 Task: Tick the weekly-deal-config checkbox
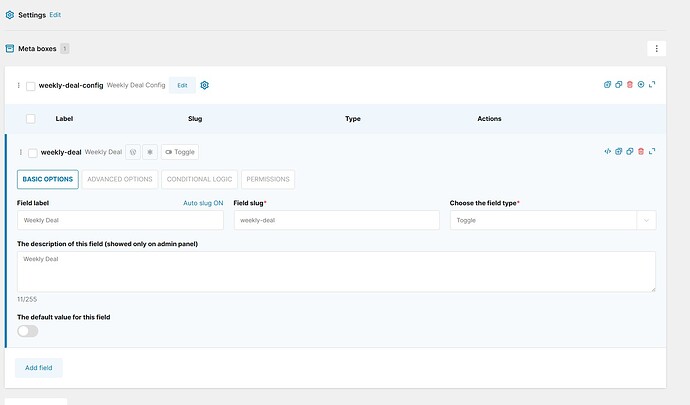click(x=31, y=86)
